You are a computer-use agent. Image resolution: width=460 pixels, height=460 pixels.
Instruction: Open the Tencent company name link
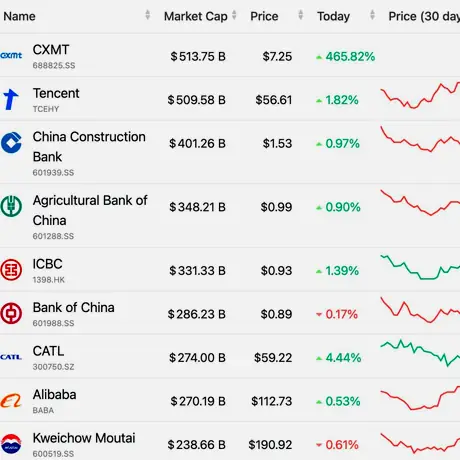[56, 93]
